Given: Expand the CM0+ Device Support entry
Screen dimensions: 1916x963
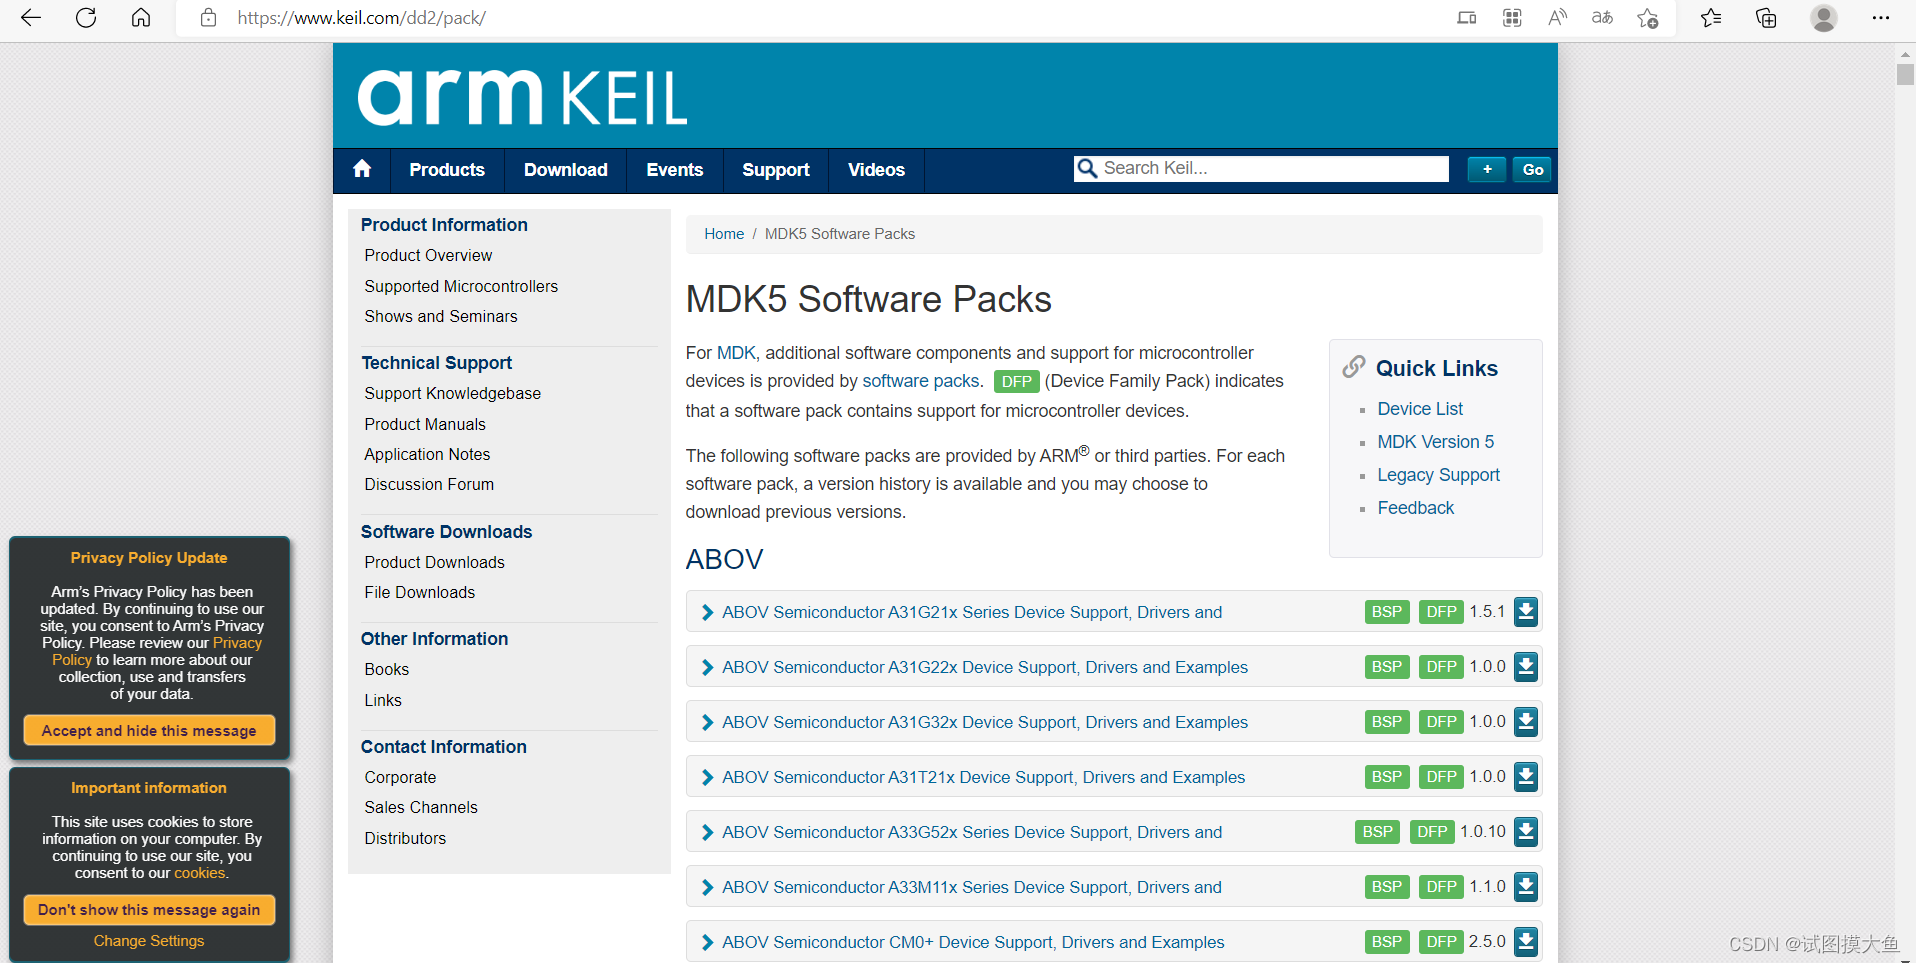Looking at the screenshot, I should pyautogui.click(x=707, y=942).
